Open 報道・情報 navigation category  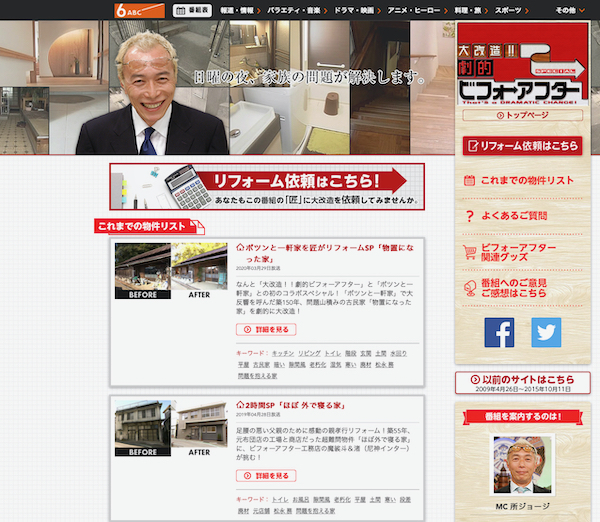coord(240,10)
